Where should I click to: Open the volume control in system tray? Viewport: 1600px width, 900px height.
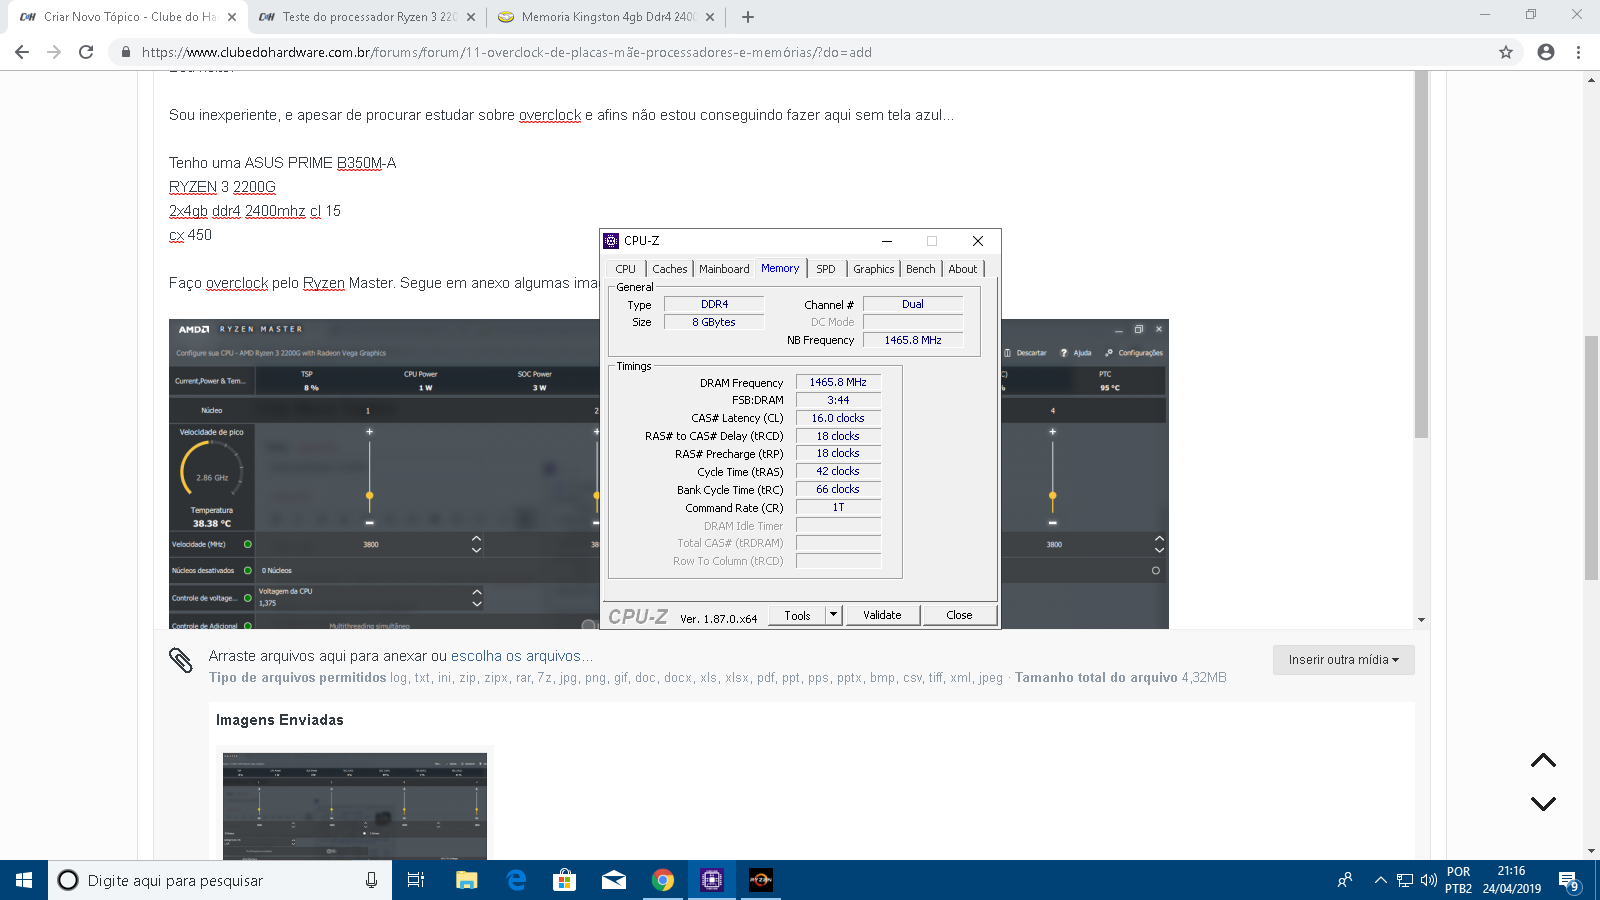[x=1429, y=880]
